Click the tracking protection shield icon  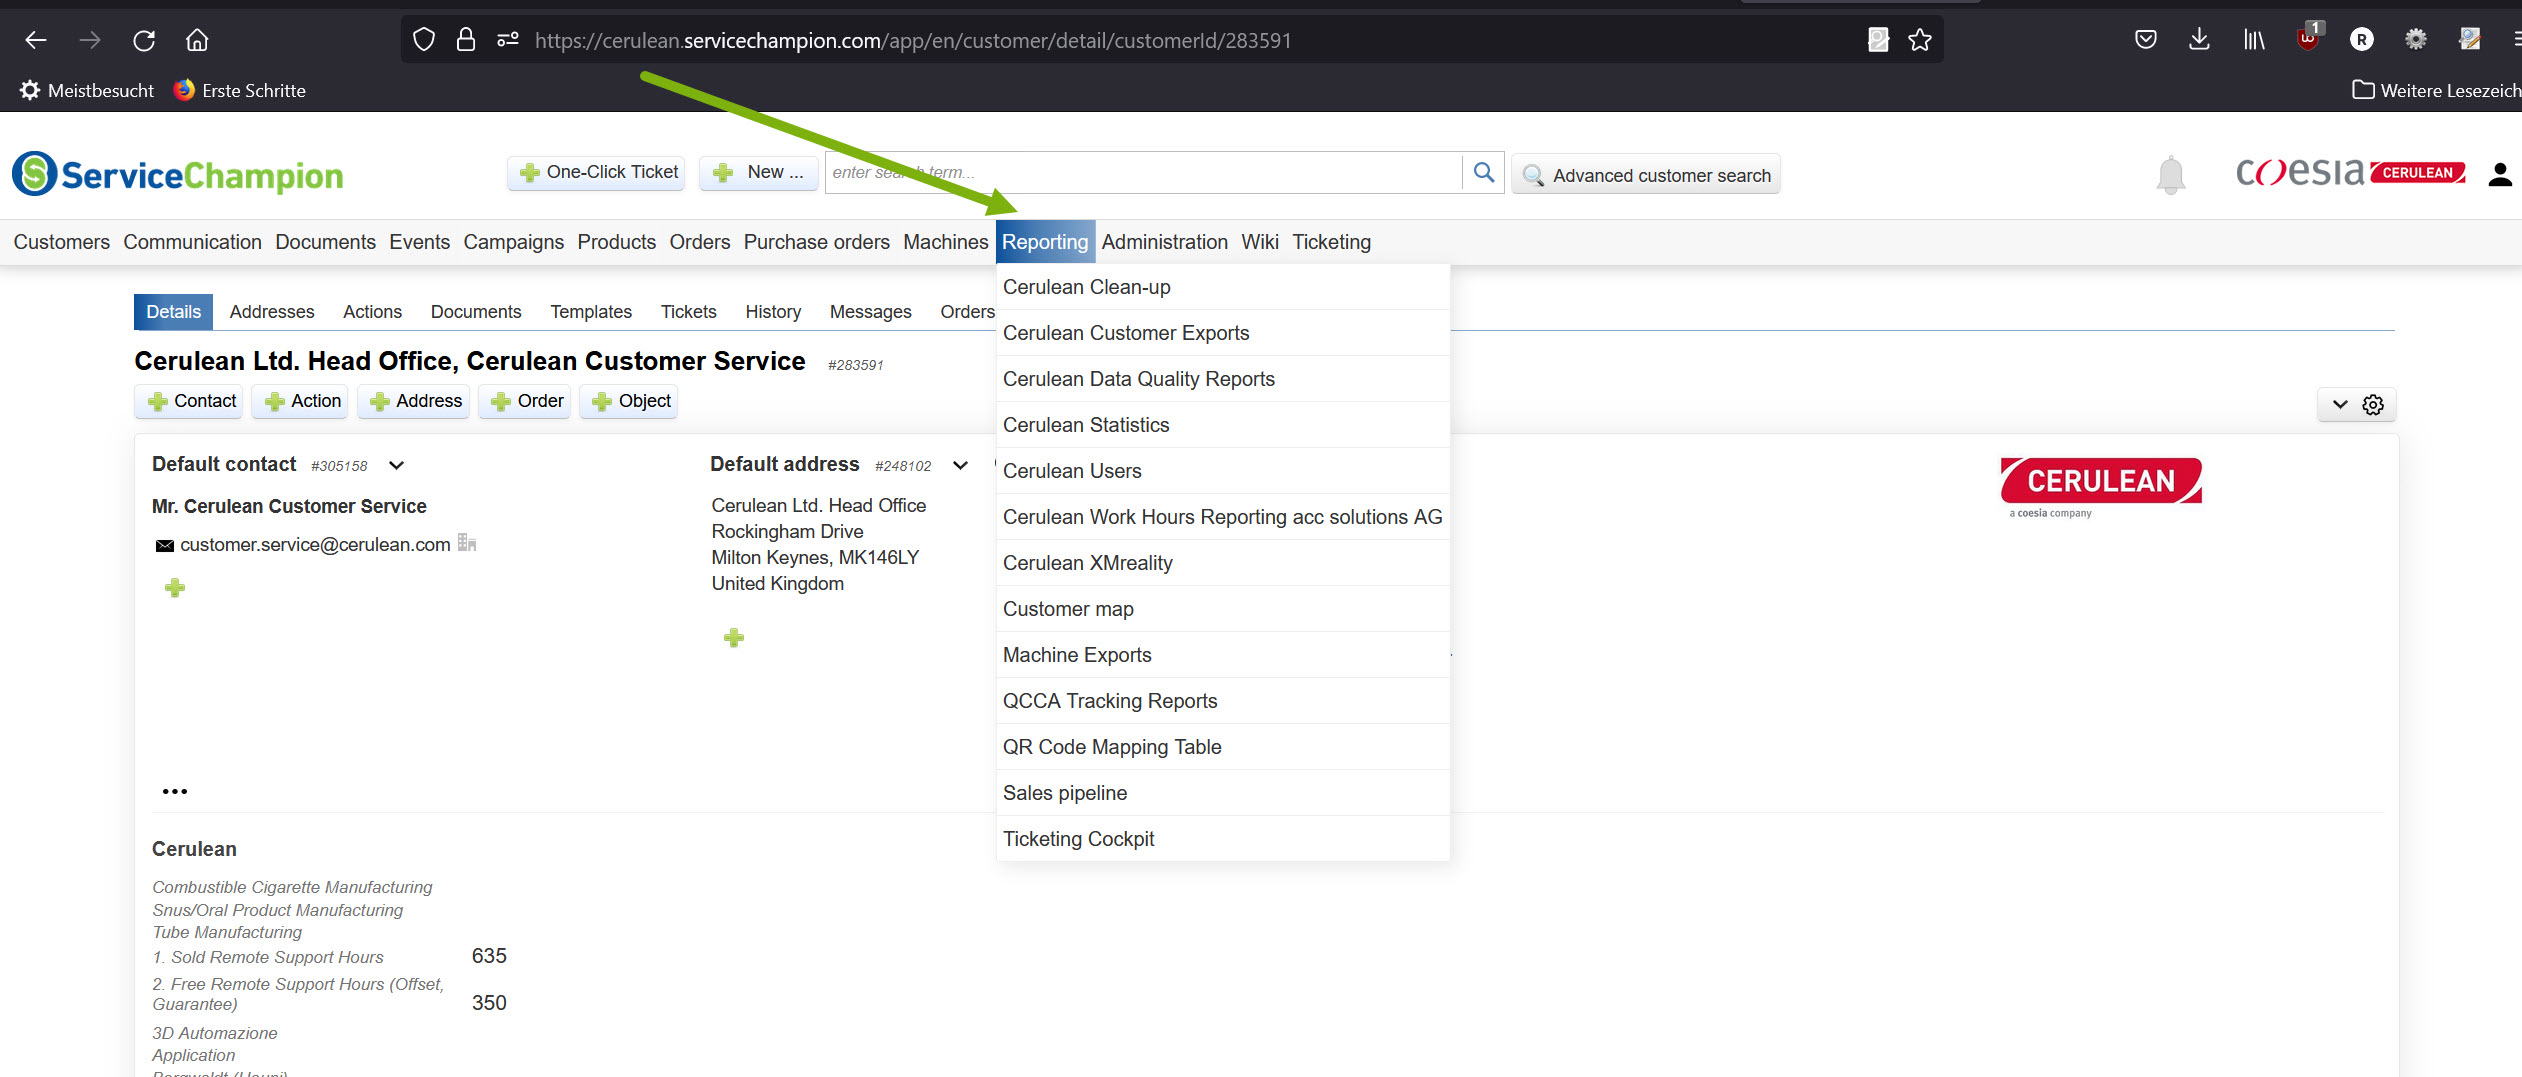click(424, 40)
